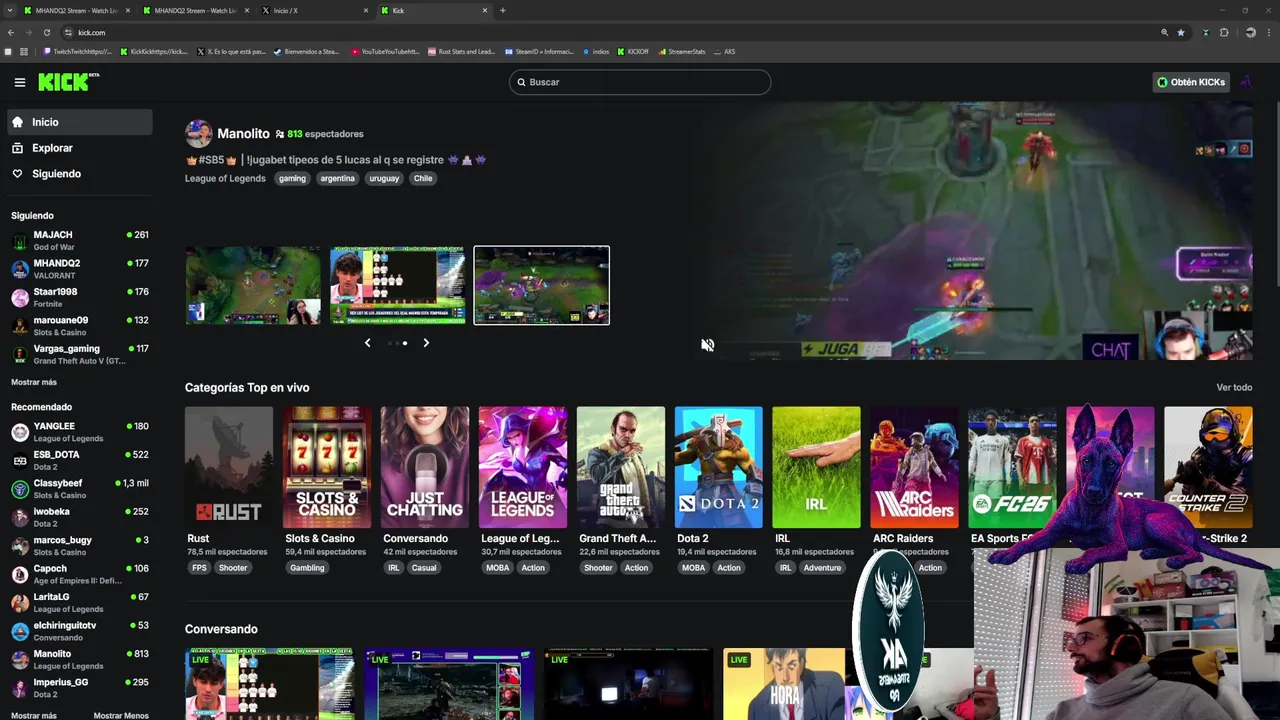Click Ver todo for top categories
This screenshot has height=720, width=1280.
click(x=1234, y=387)
